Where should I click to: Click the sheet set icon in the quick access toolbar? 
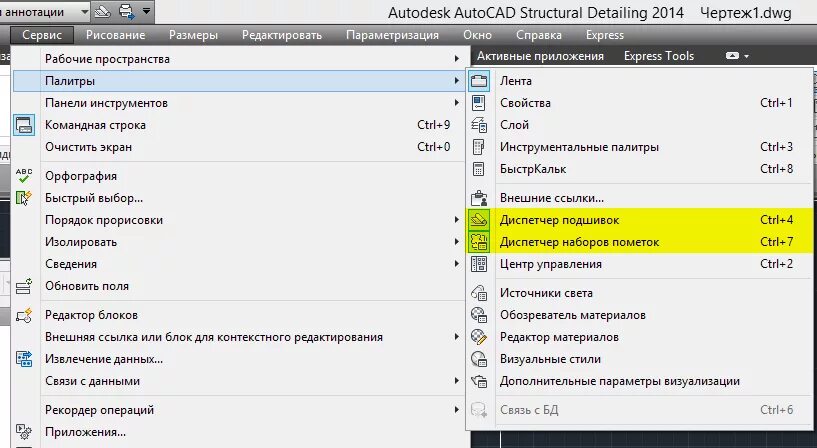pyautogui.click(x=103, y=11)
